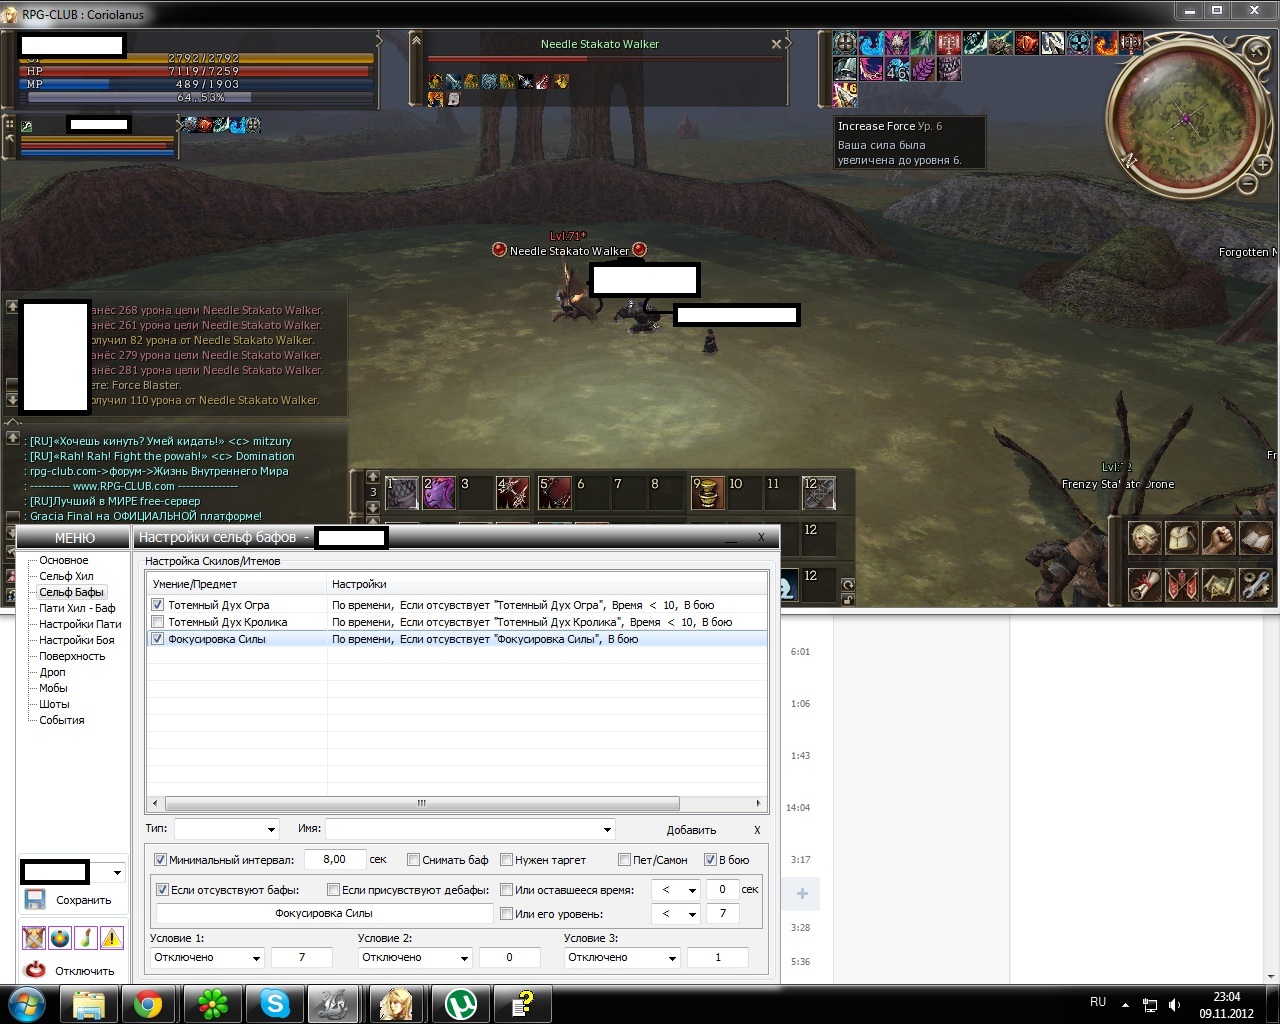Viewport: 1280px width, 1024px height.
Task: Toggle В бою checkbox
Action: 710,860
